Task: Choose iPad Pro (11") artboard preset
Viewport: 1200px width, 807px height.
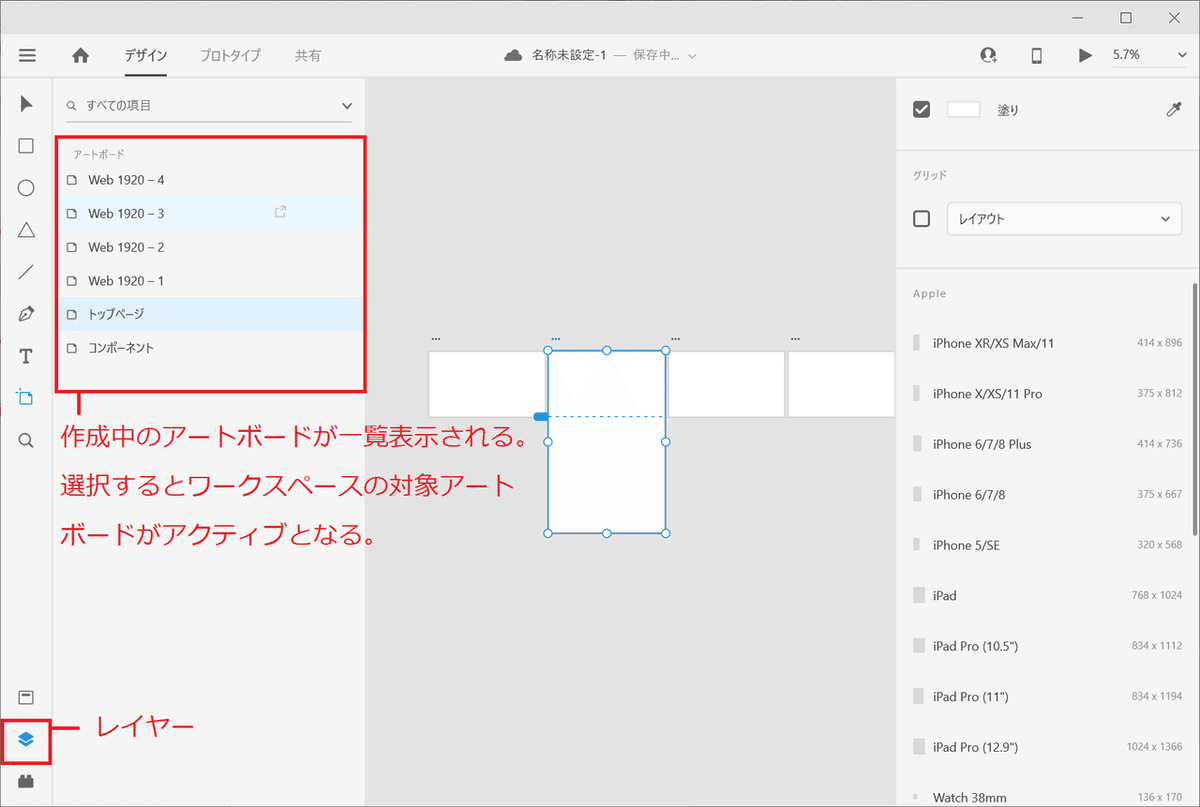Action: click(x=1047, y=696)
